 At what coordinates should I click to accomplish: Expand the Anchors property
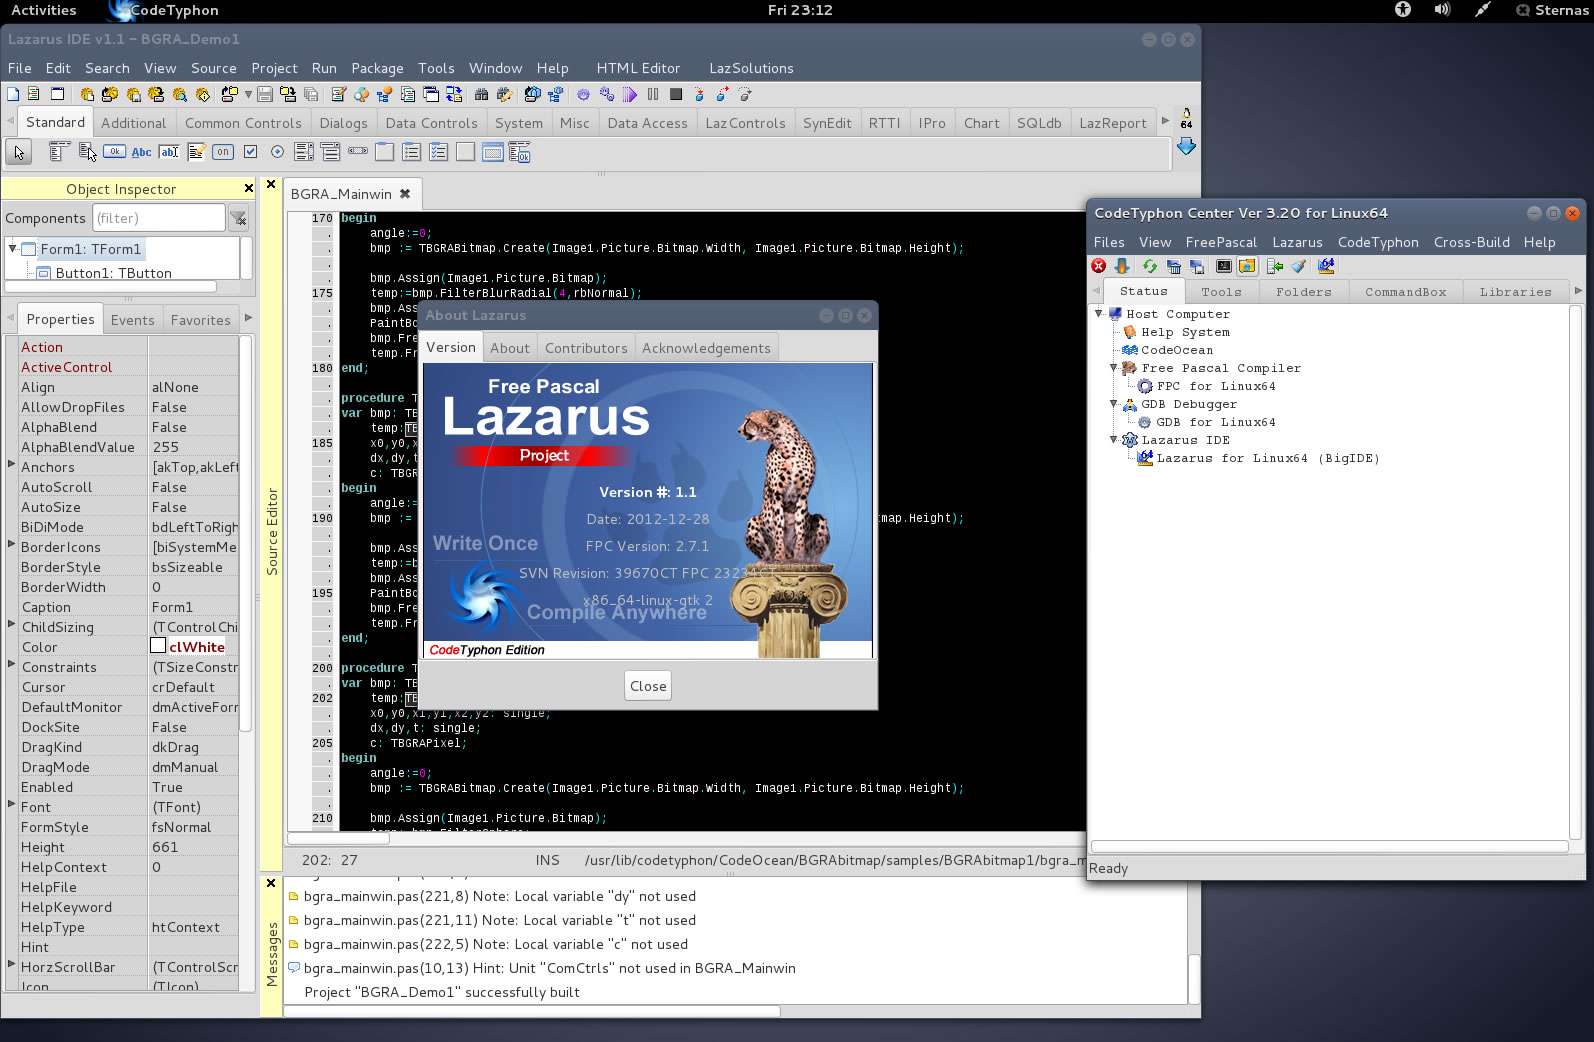click(12, 464)
